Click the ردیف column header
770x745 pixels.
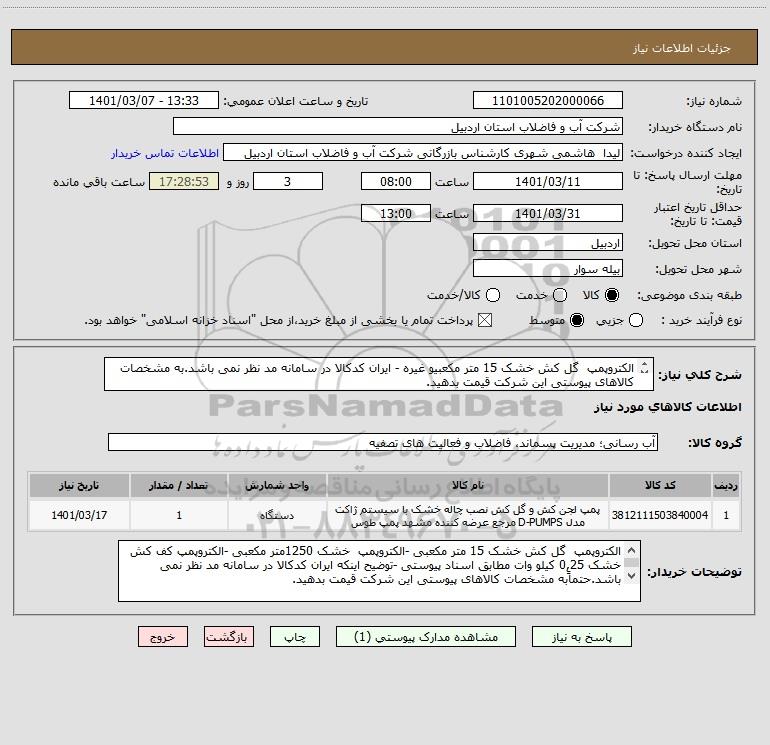click(x=726, y=485)
